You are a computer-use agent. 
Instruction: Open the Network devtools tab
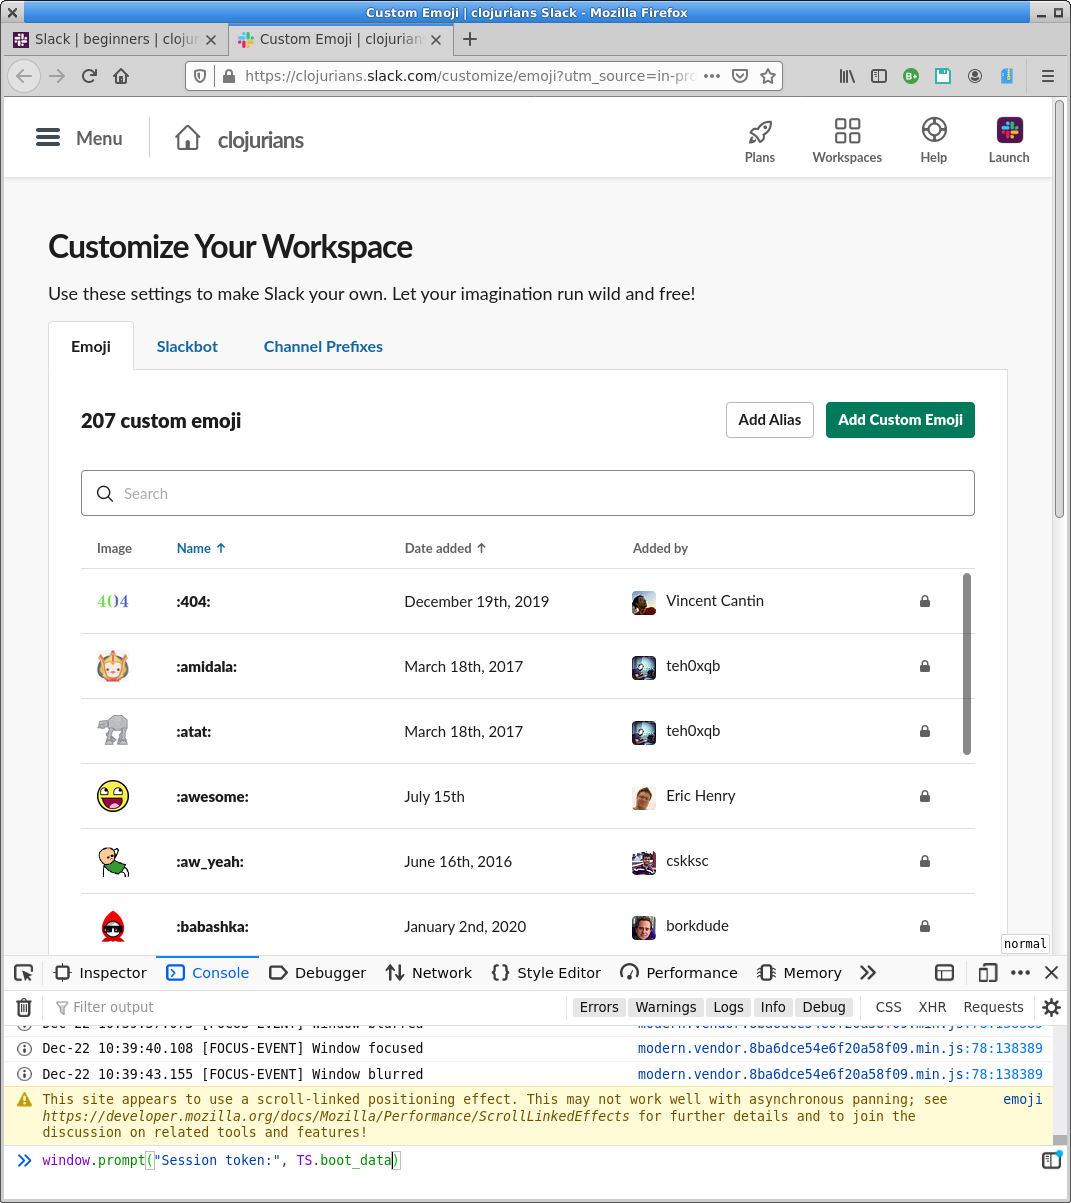429,973
